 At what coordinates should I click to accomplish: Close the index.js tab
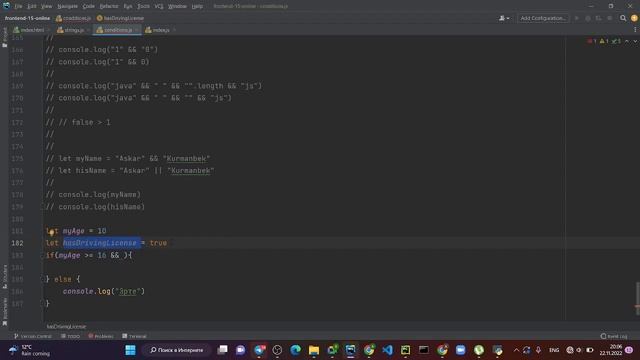tap(174, 30)
